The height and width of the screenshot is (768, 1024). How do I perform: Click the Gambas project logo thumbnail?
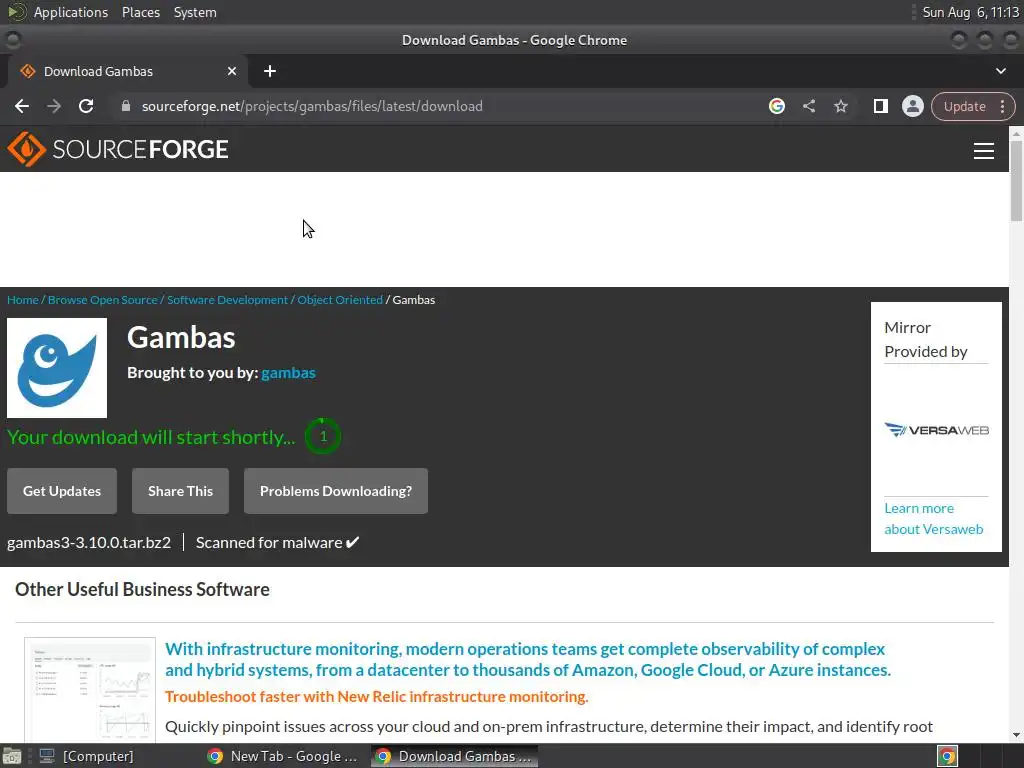pos(57,368)
